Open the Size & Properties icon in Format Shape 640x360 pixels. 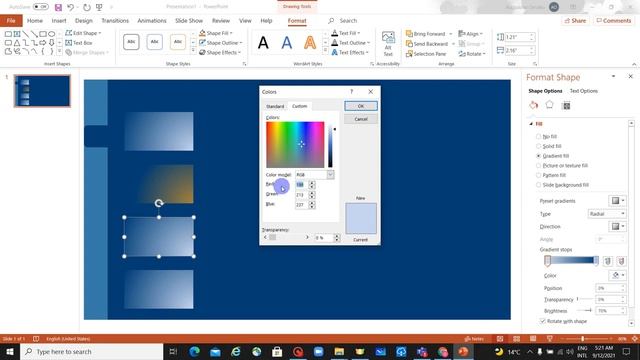pyautogui.click(x=566, y=106)
